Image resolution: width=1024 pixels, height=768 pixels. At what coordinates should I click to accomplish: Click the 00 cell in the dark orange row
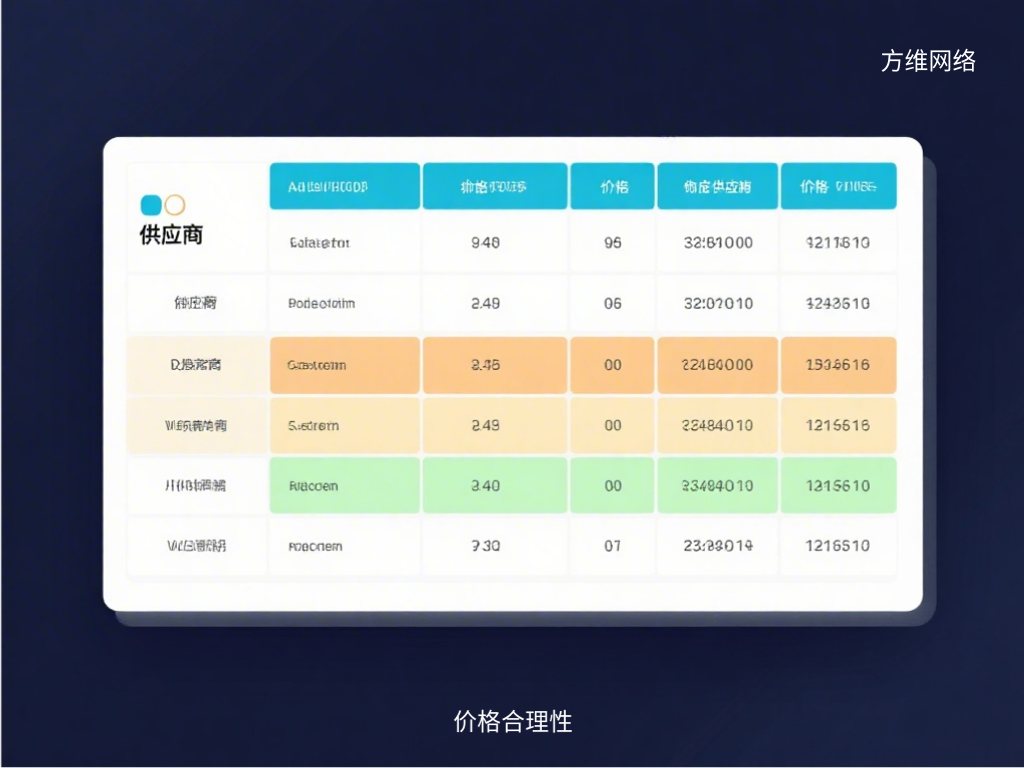(x=613, y=365)
